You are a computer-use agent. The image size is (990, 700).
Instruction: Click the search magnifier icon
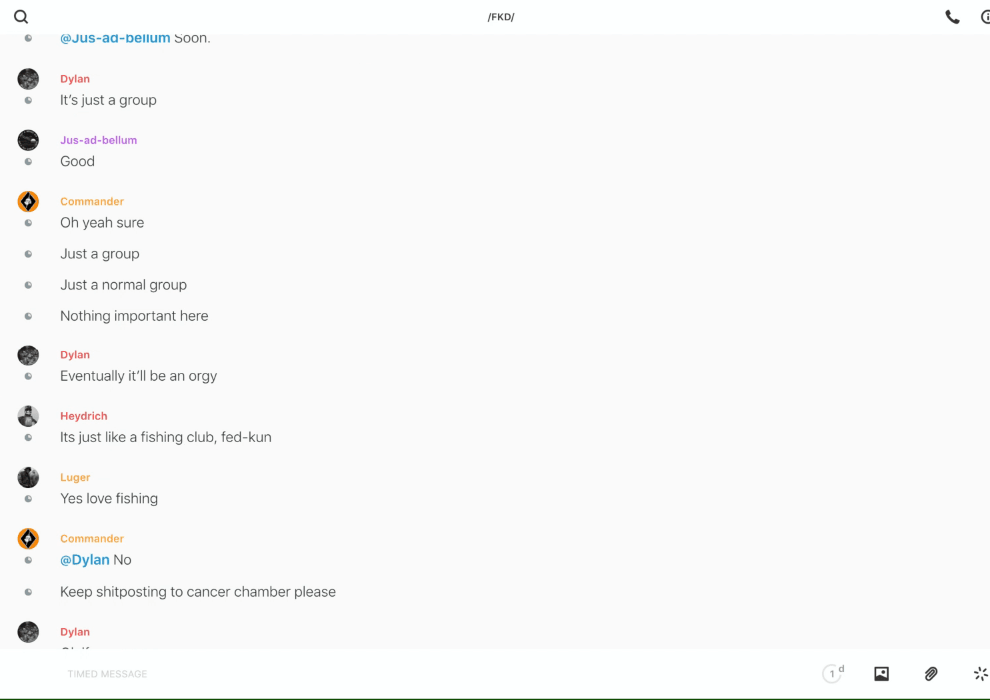tap(21, 17)
